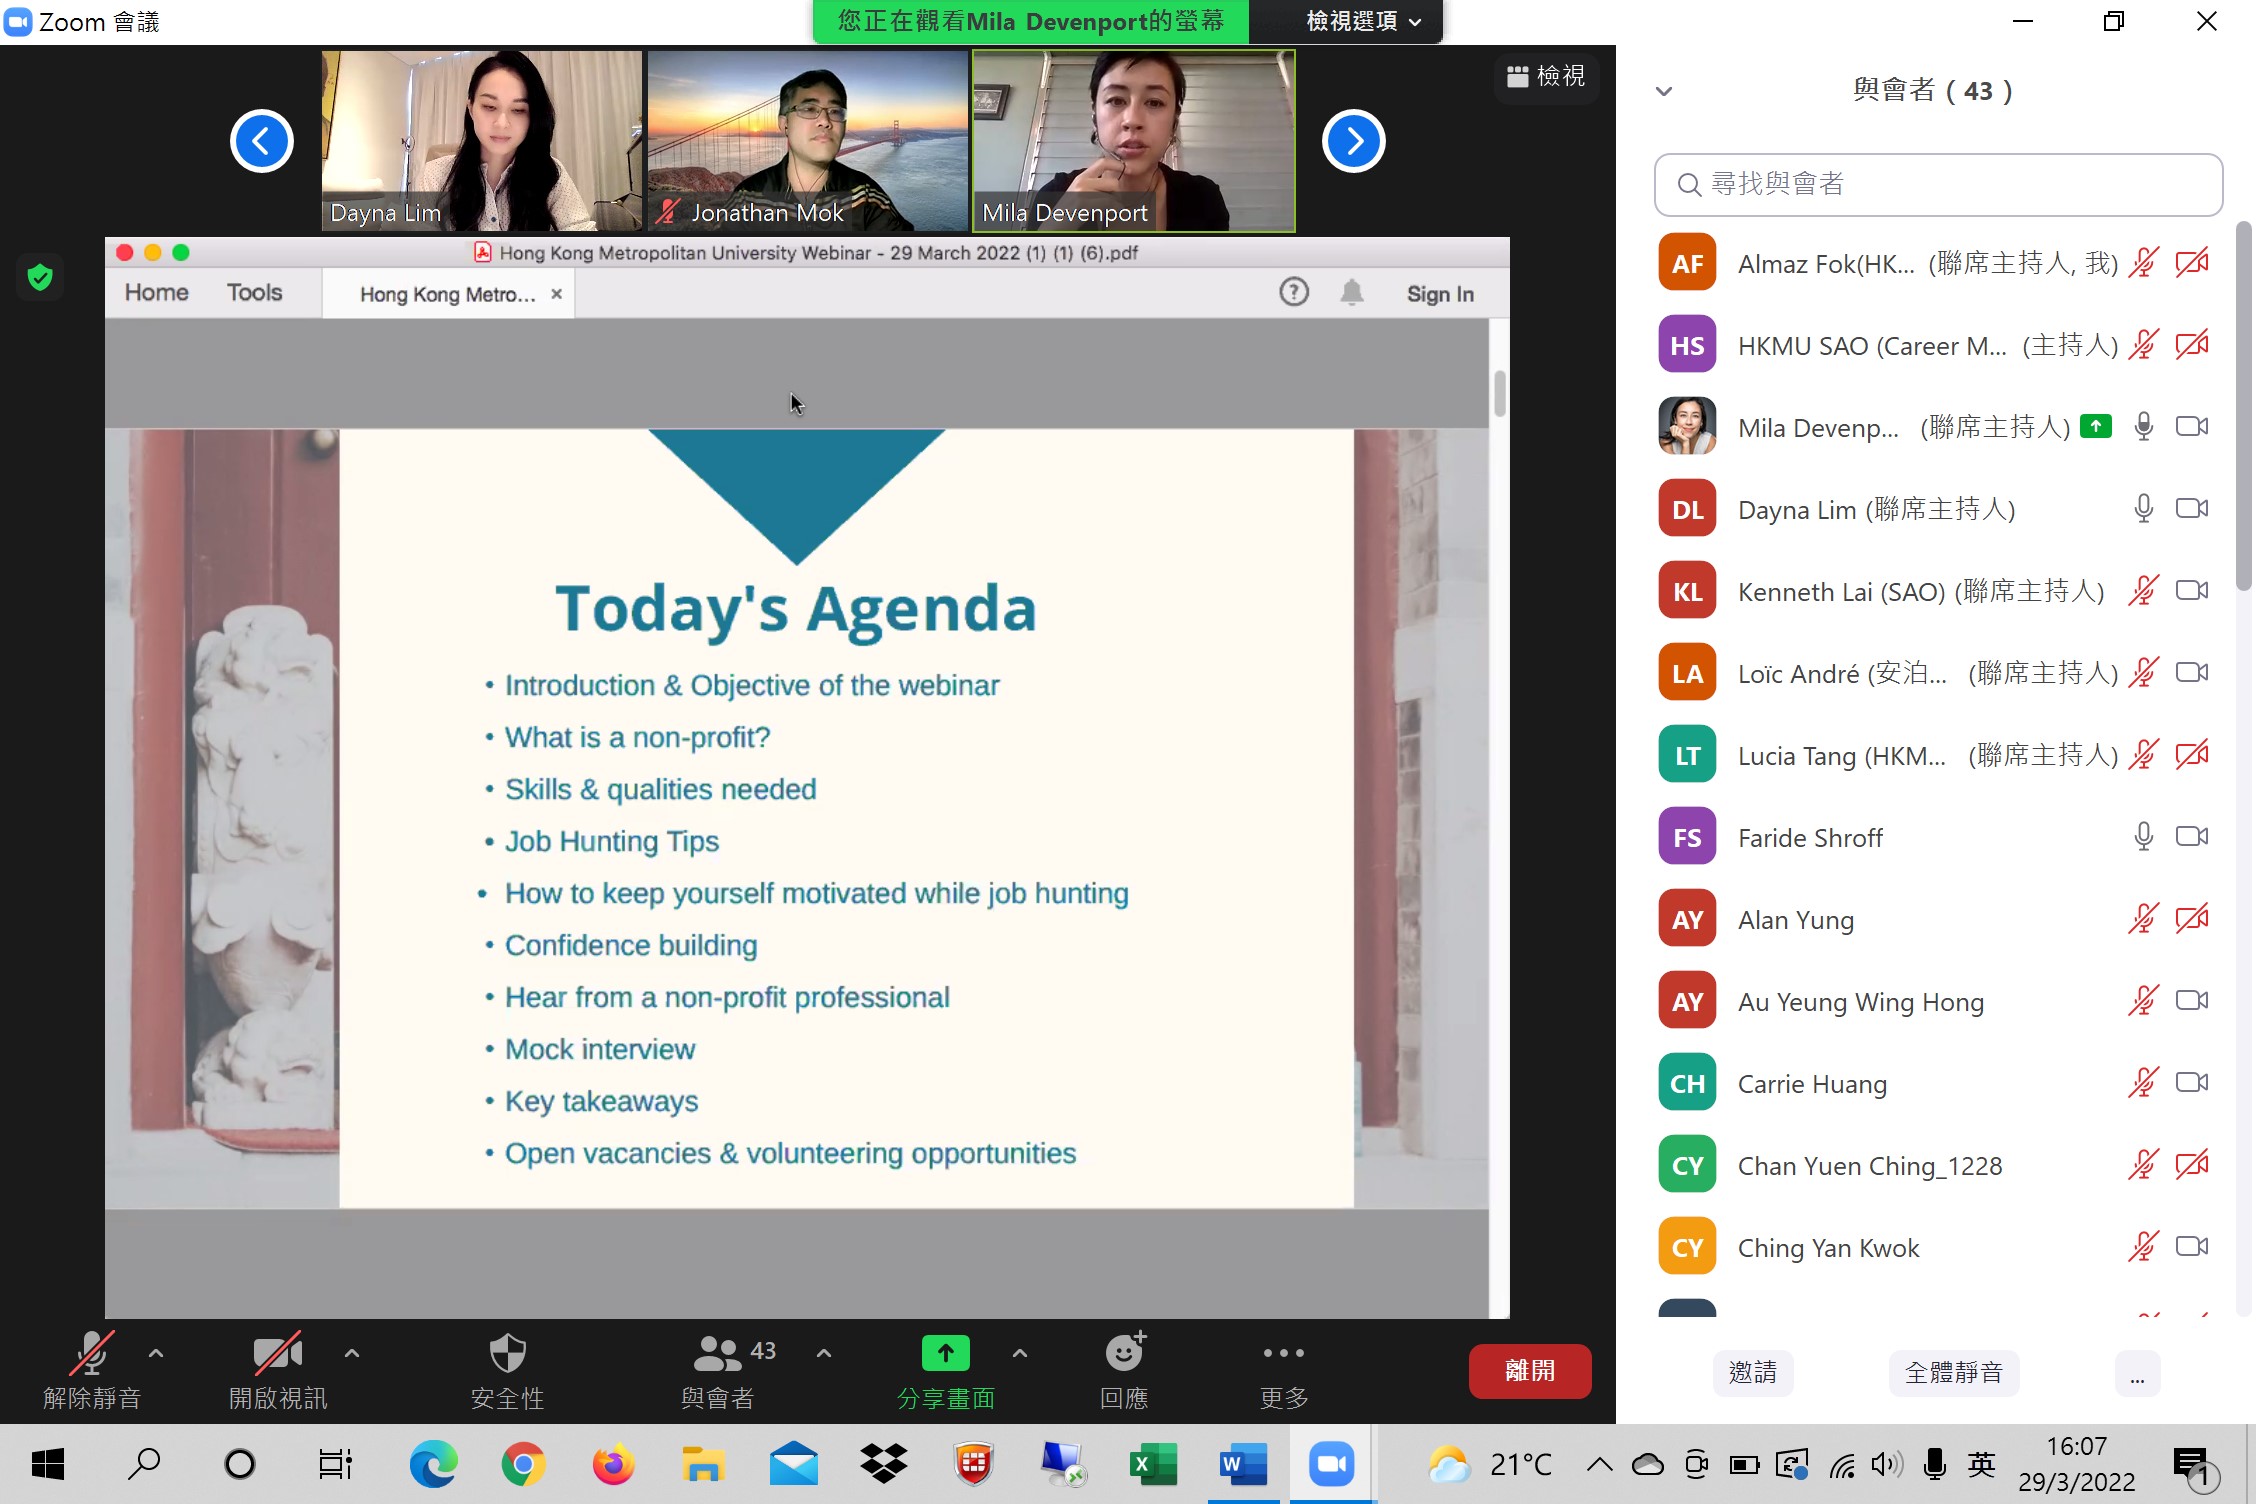Select Mila Devenport video thumbnail
2256x1504 pixels.
point(1134,141)
